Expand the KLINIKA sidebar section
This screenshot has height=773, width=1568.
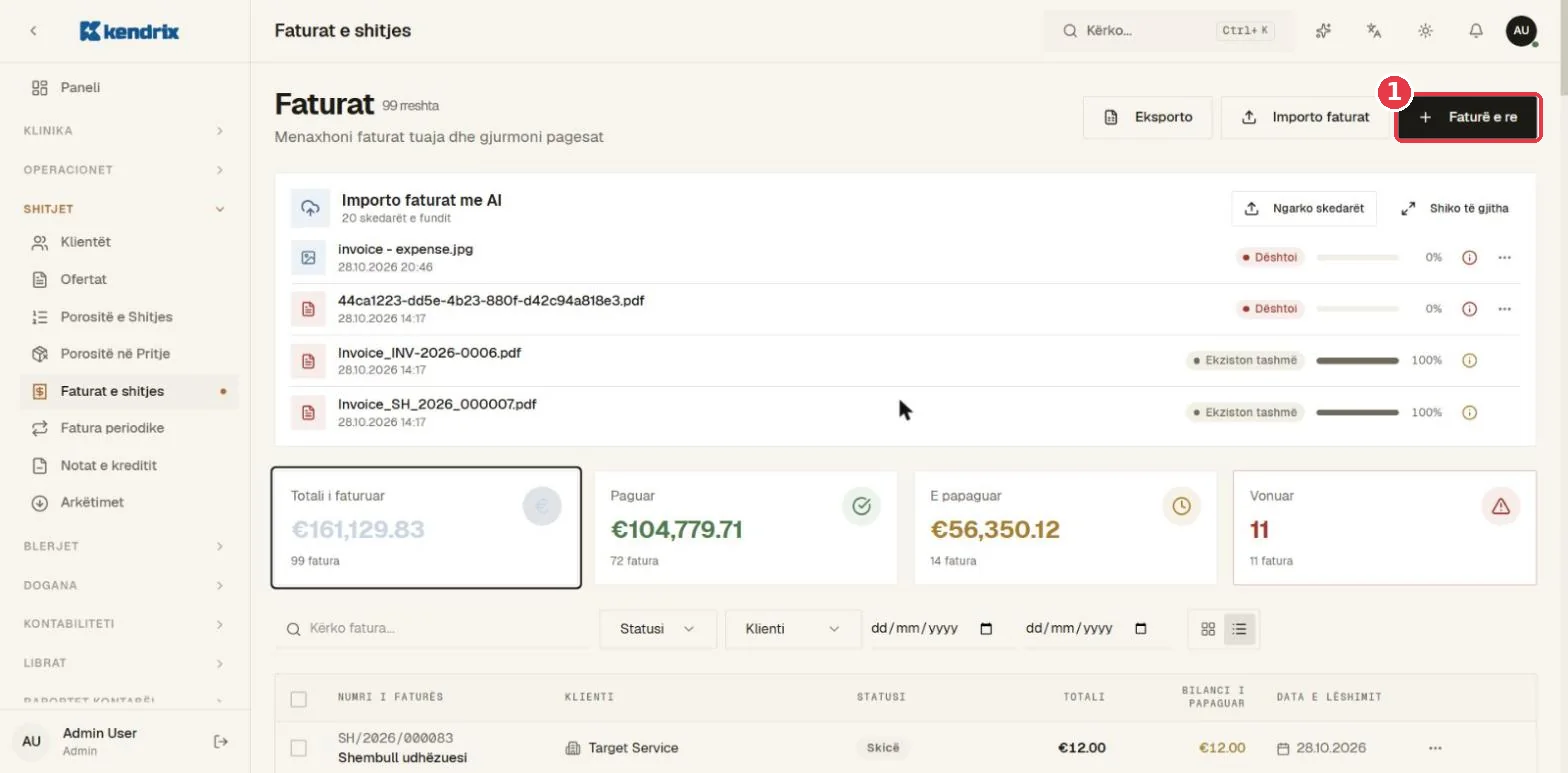(125, 131)
